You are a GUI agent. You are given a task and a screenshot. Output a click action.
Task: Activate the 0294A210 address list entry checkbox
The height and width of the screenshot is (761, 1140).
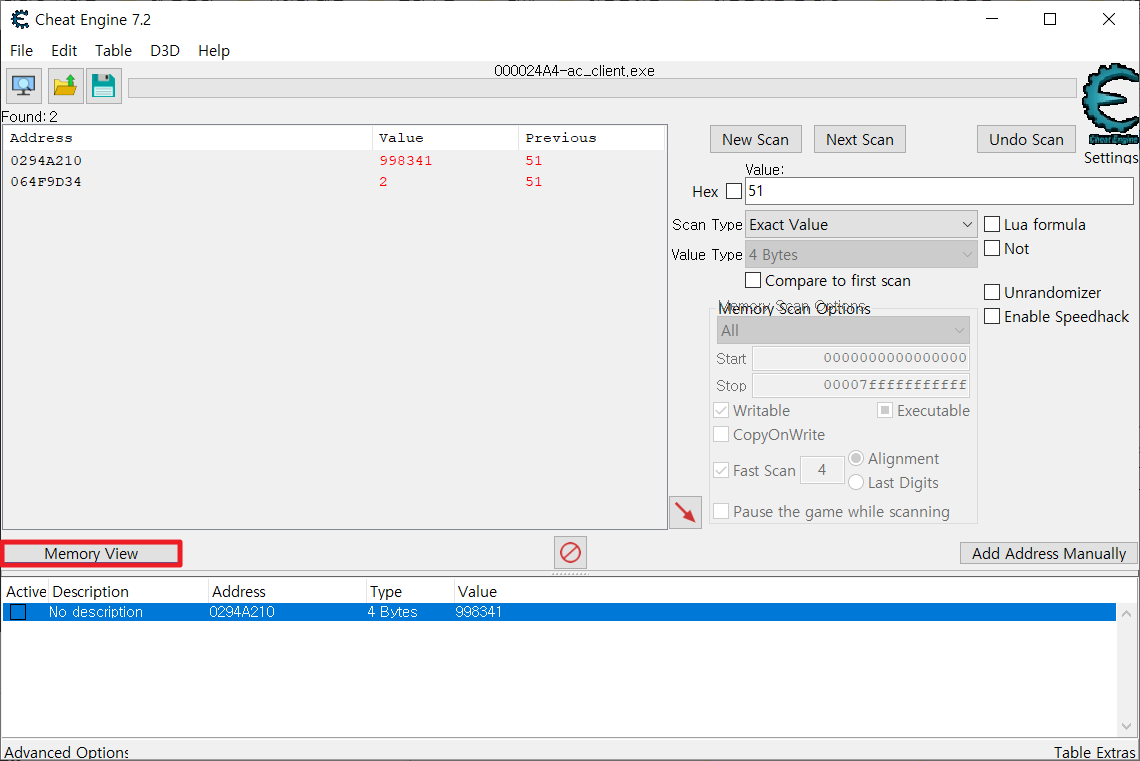18,612
